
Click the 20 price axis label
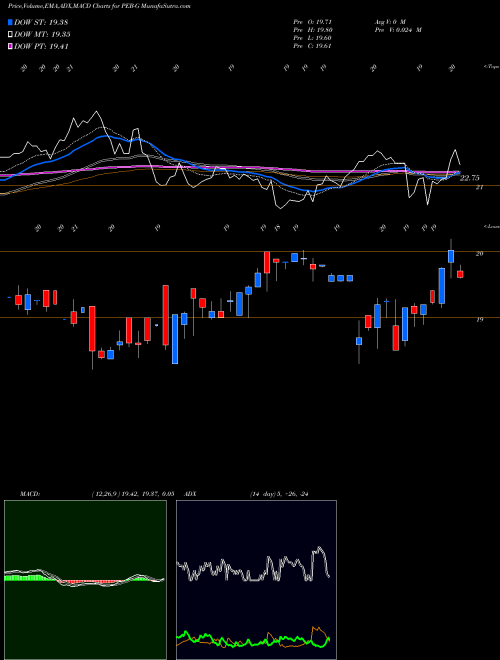point(479,253)
